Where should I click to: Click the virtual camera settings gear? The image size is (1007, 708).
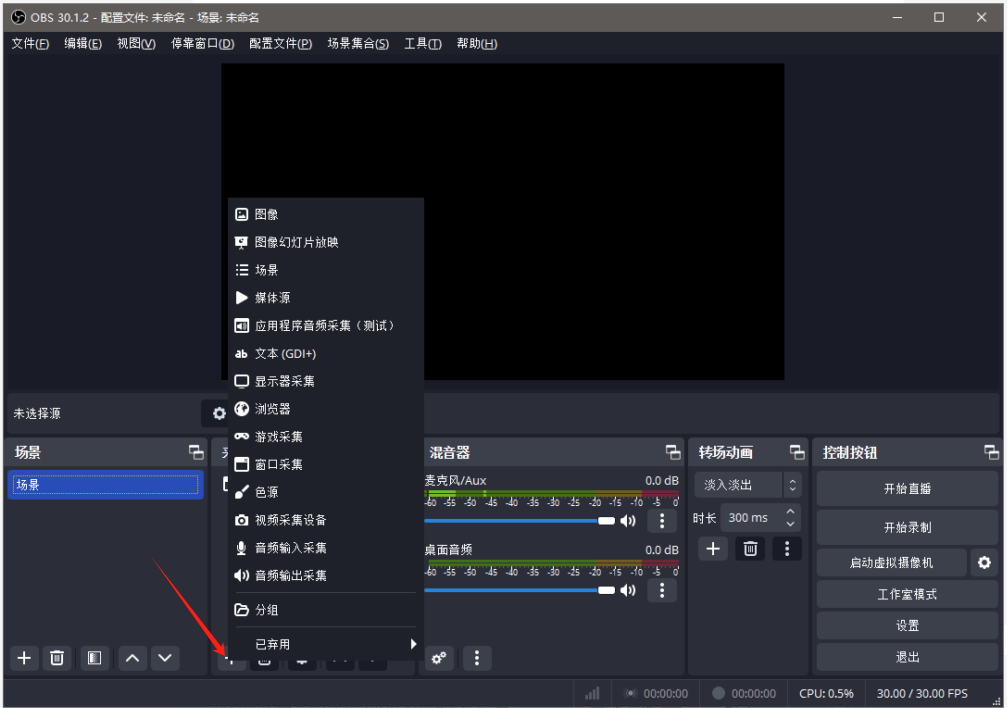(984, 563)
